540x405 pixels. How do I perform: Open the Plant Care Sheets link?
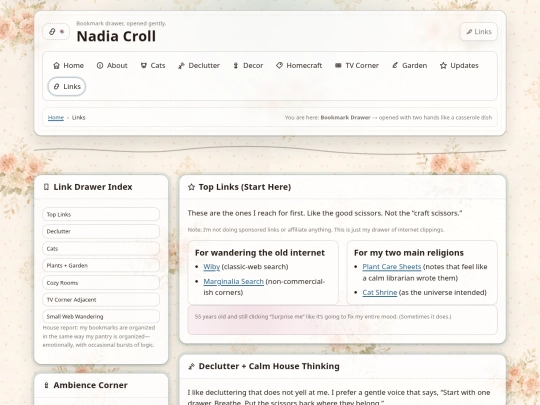click(392, 267)
